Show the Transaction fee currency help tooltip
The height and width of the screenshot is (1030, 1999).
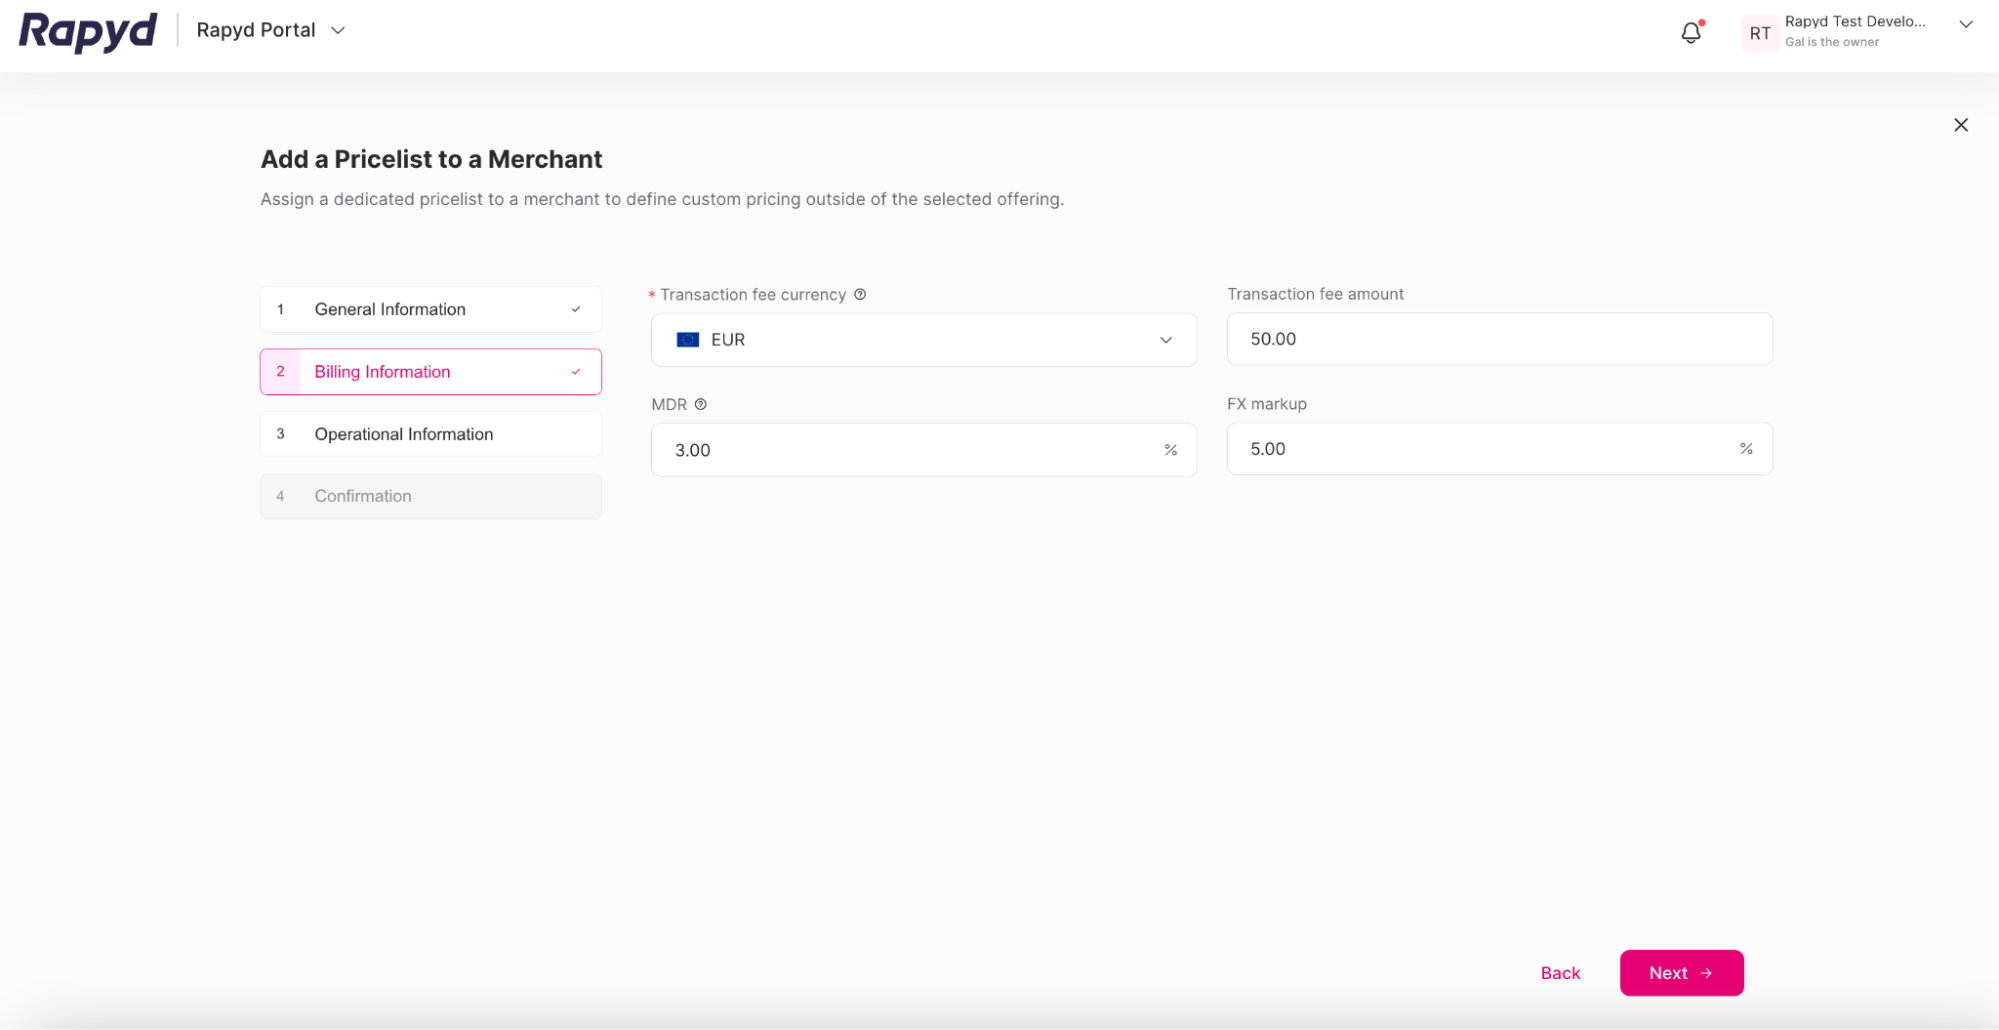click(x=860, y=294)
